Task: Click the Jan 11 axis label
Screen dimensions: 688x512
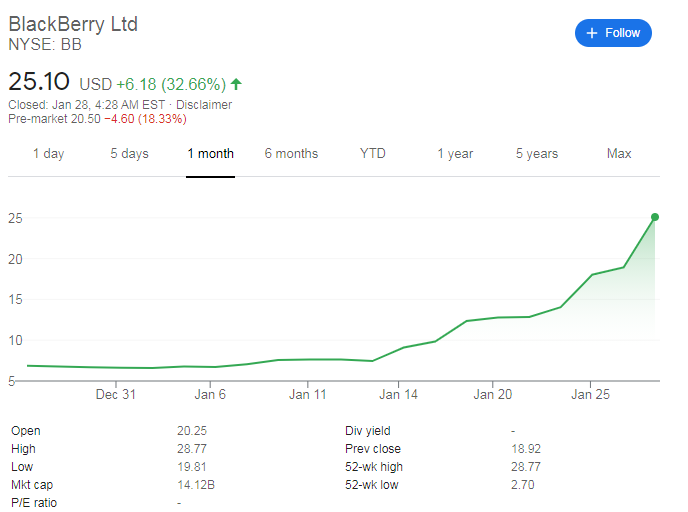Action: [308, 394]
